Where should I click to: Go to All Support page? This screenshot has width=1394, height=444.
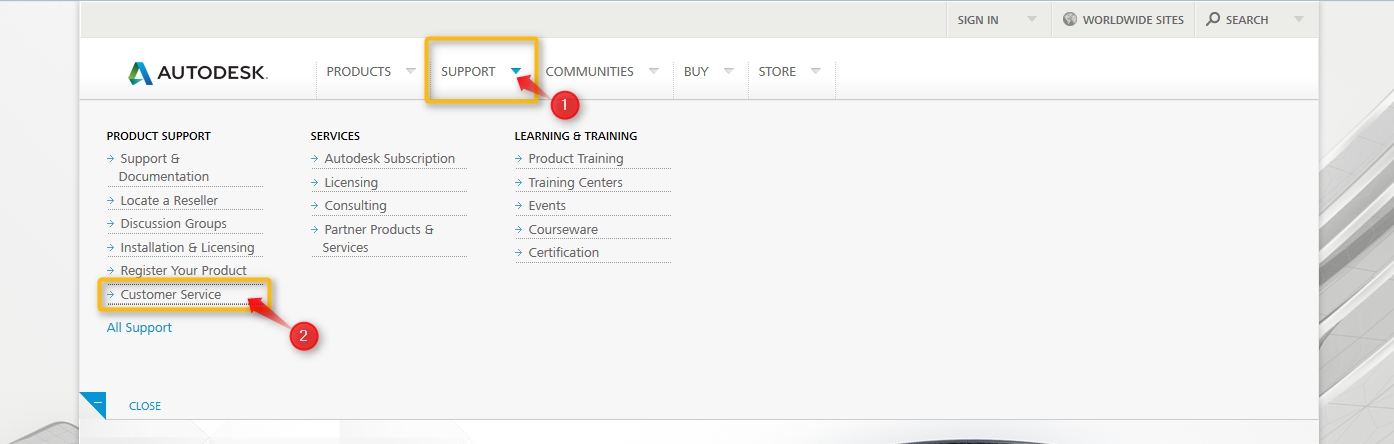click(139, 328)
